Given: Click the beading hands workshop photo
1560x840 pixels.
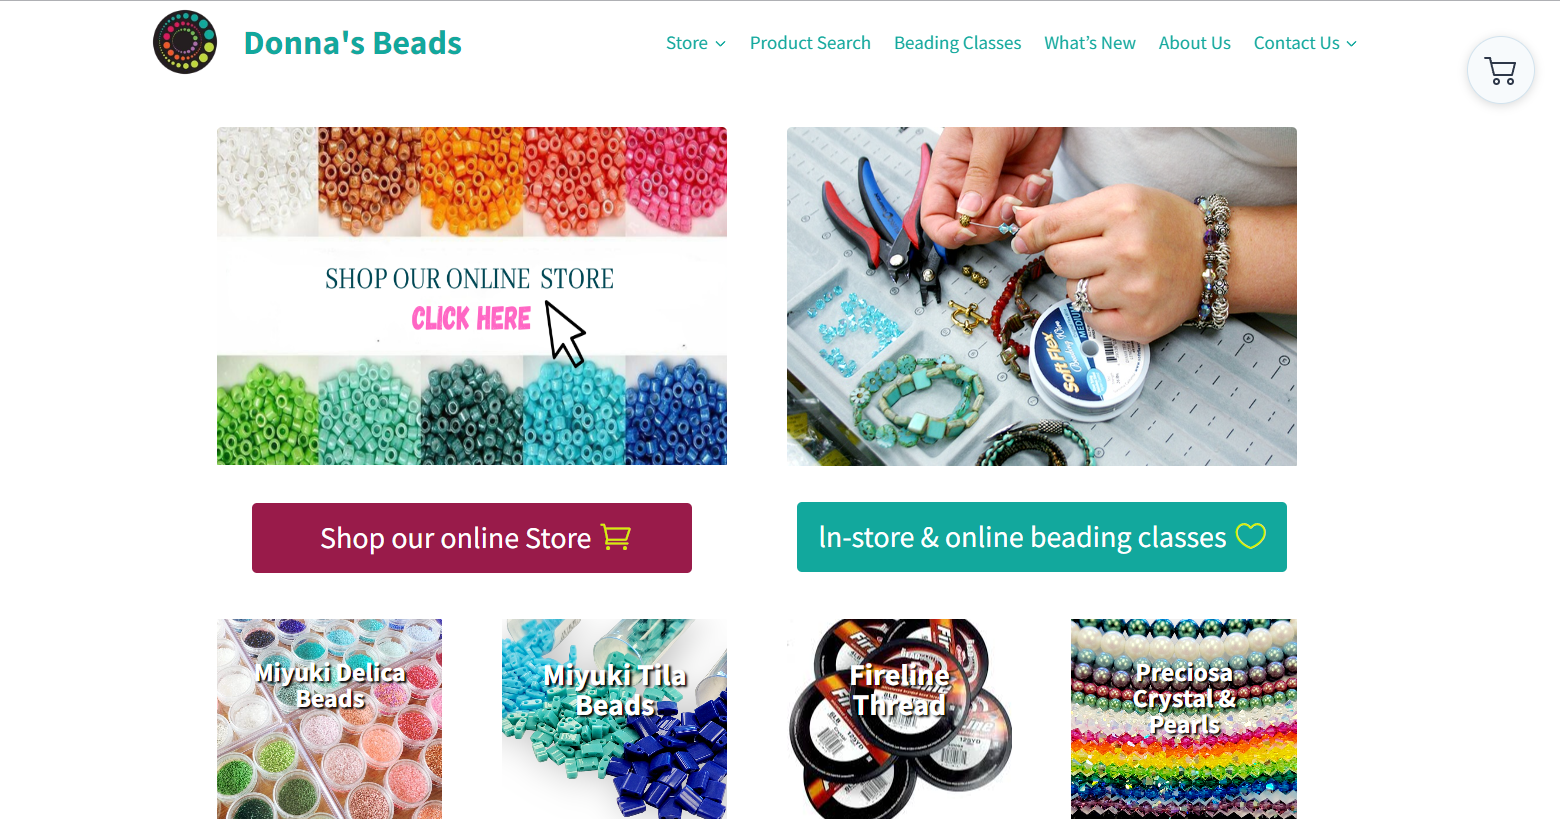Looking at the screenshot, I should tap(1042, 296).
